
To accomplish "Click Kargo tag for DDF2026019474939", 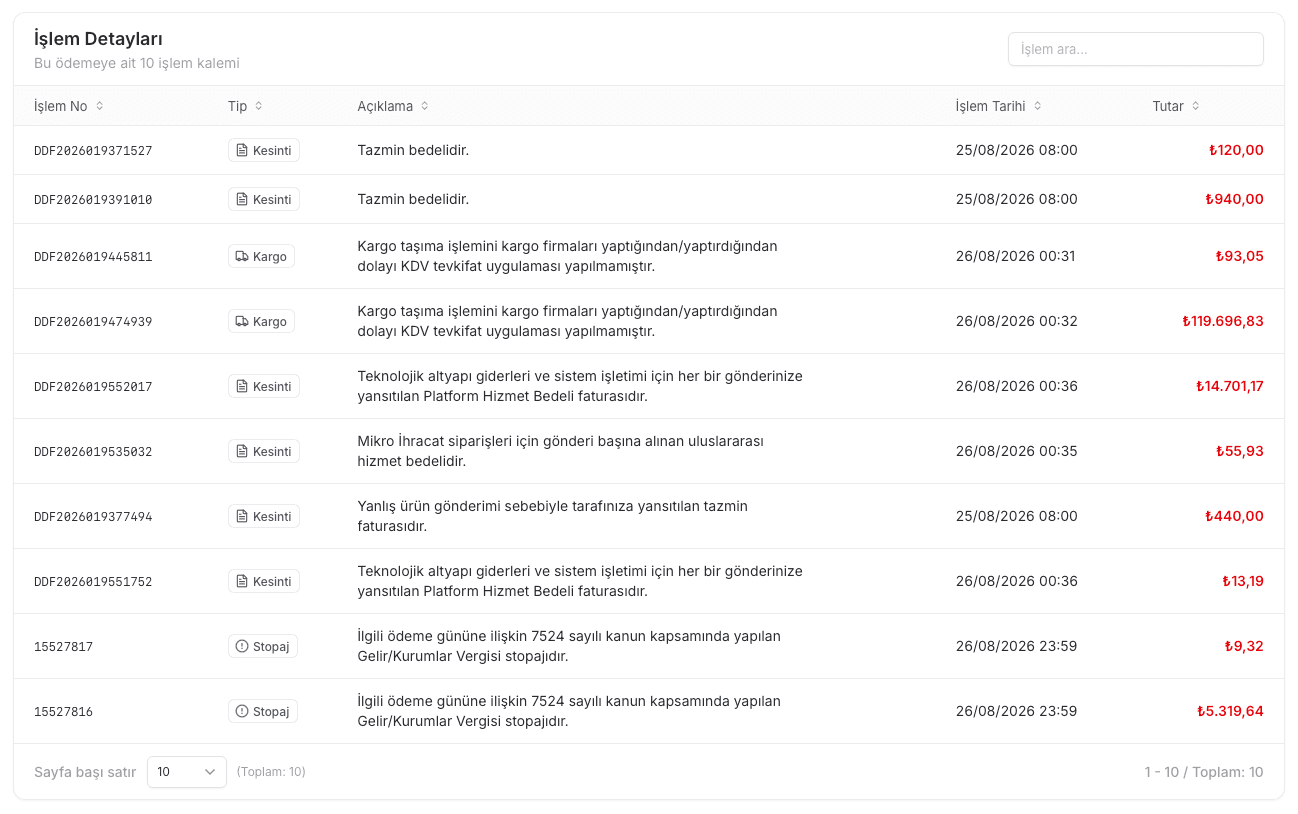I will click(x=261, y=321).
